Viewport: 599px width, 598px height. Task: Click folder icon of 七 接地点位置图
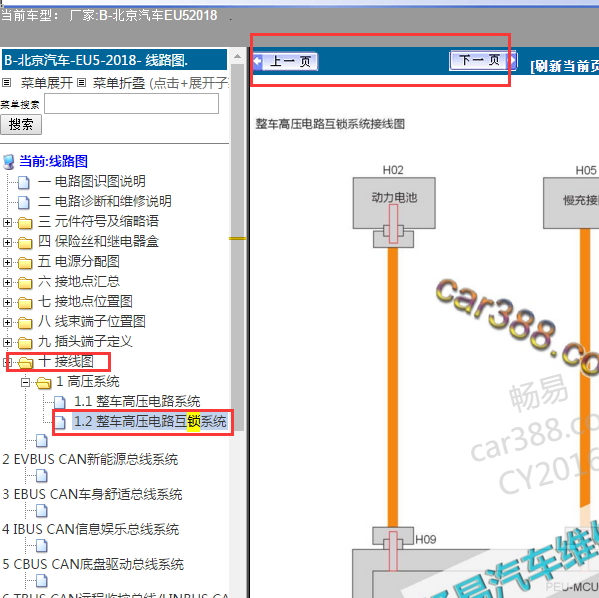tap(25, 303)
